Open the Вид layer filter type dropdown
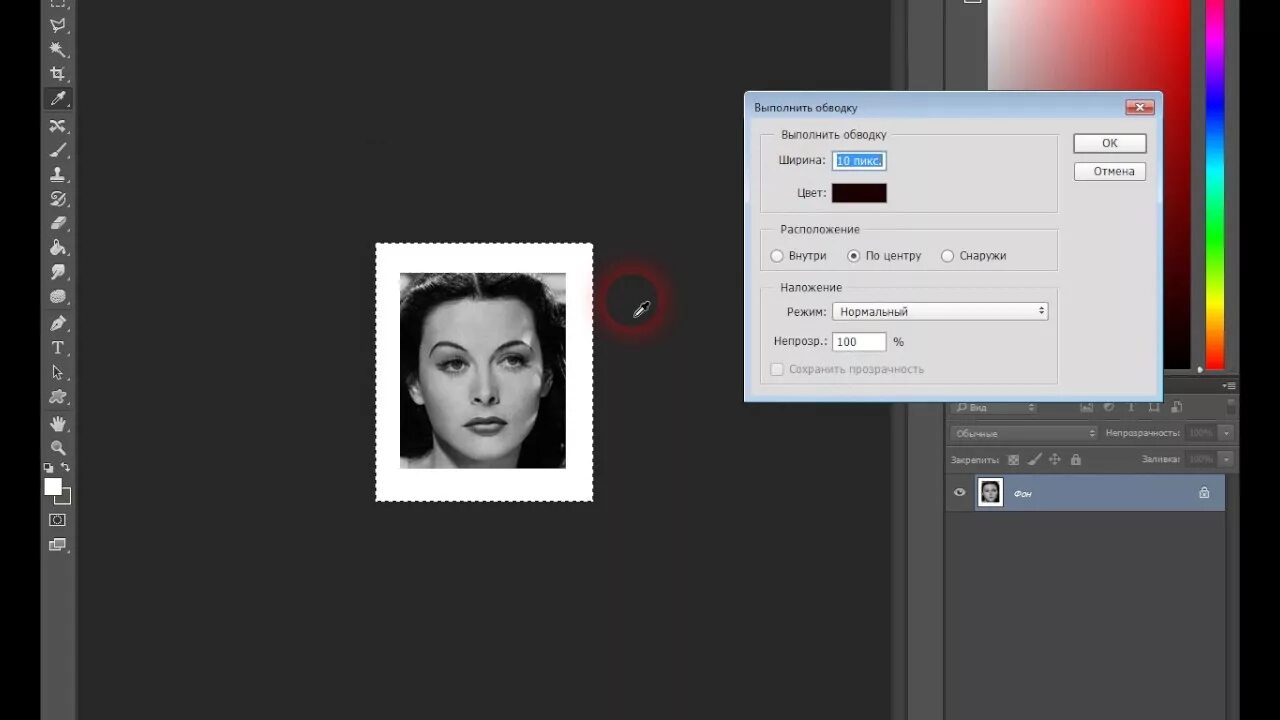The width and height of the screenshot is (1280, 720). 994,407
